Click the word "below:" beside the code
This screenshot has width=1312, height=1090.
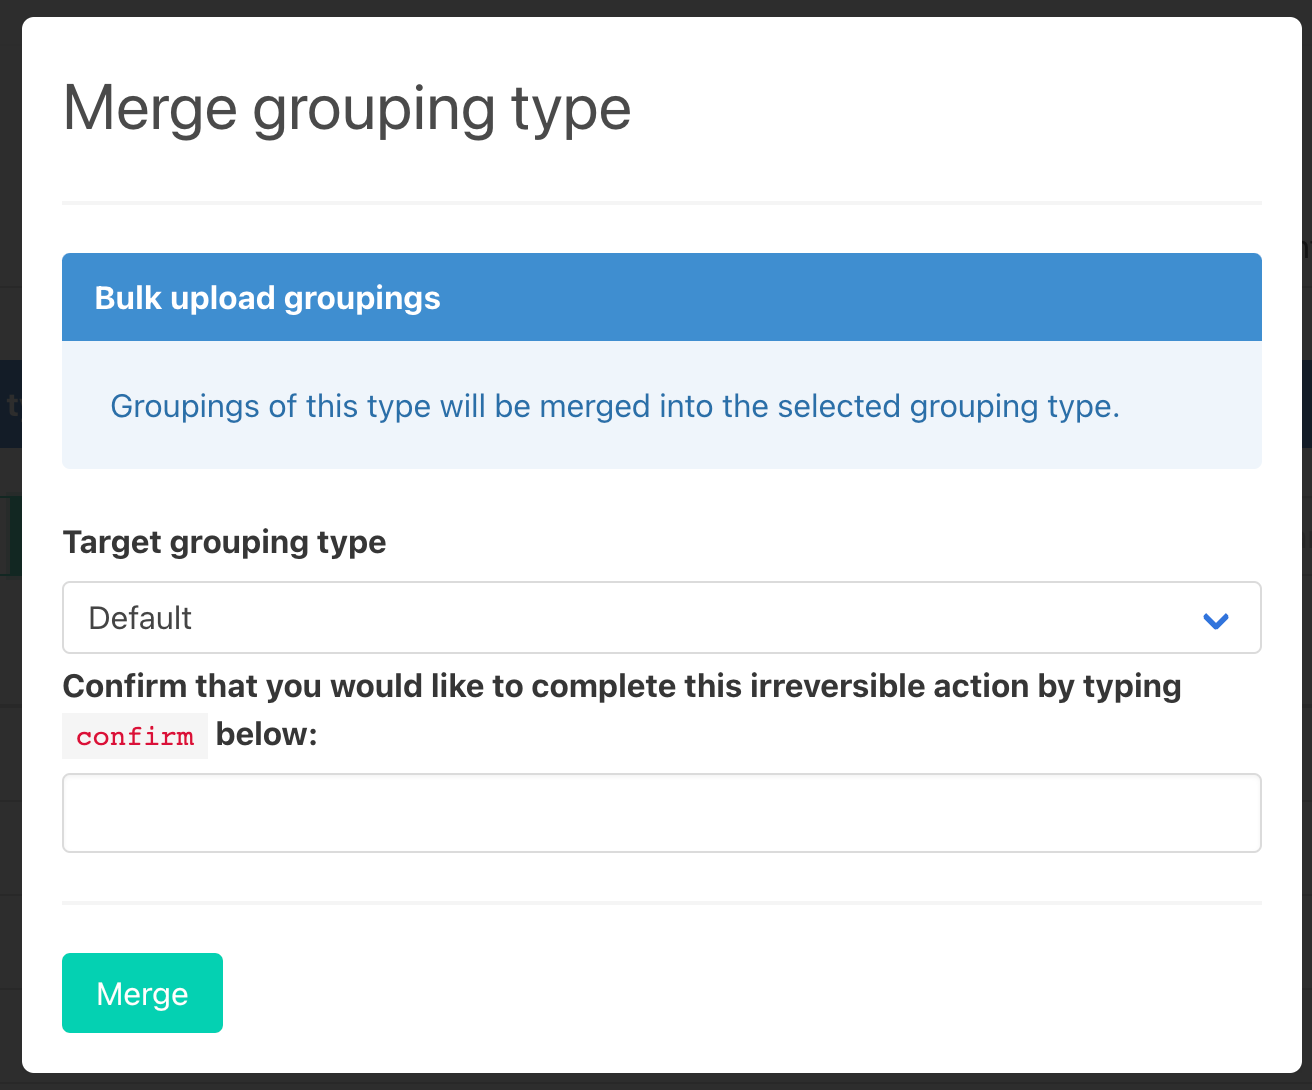coord(266,735)
